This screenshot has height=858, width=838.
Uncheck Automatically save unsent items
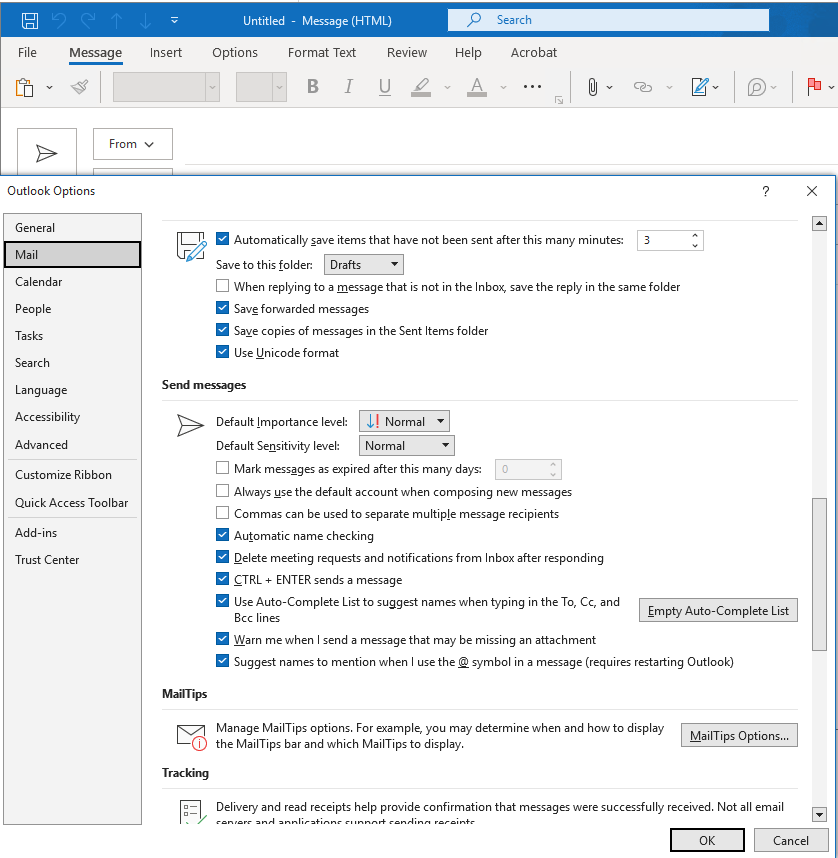pos(222,239)
